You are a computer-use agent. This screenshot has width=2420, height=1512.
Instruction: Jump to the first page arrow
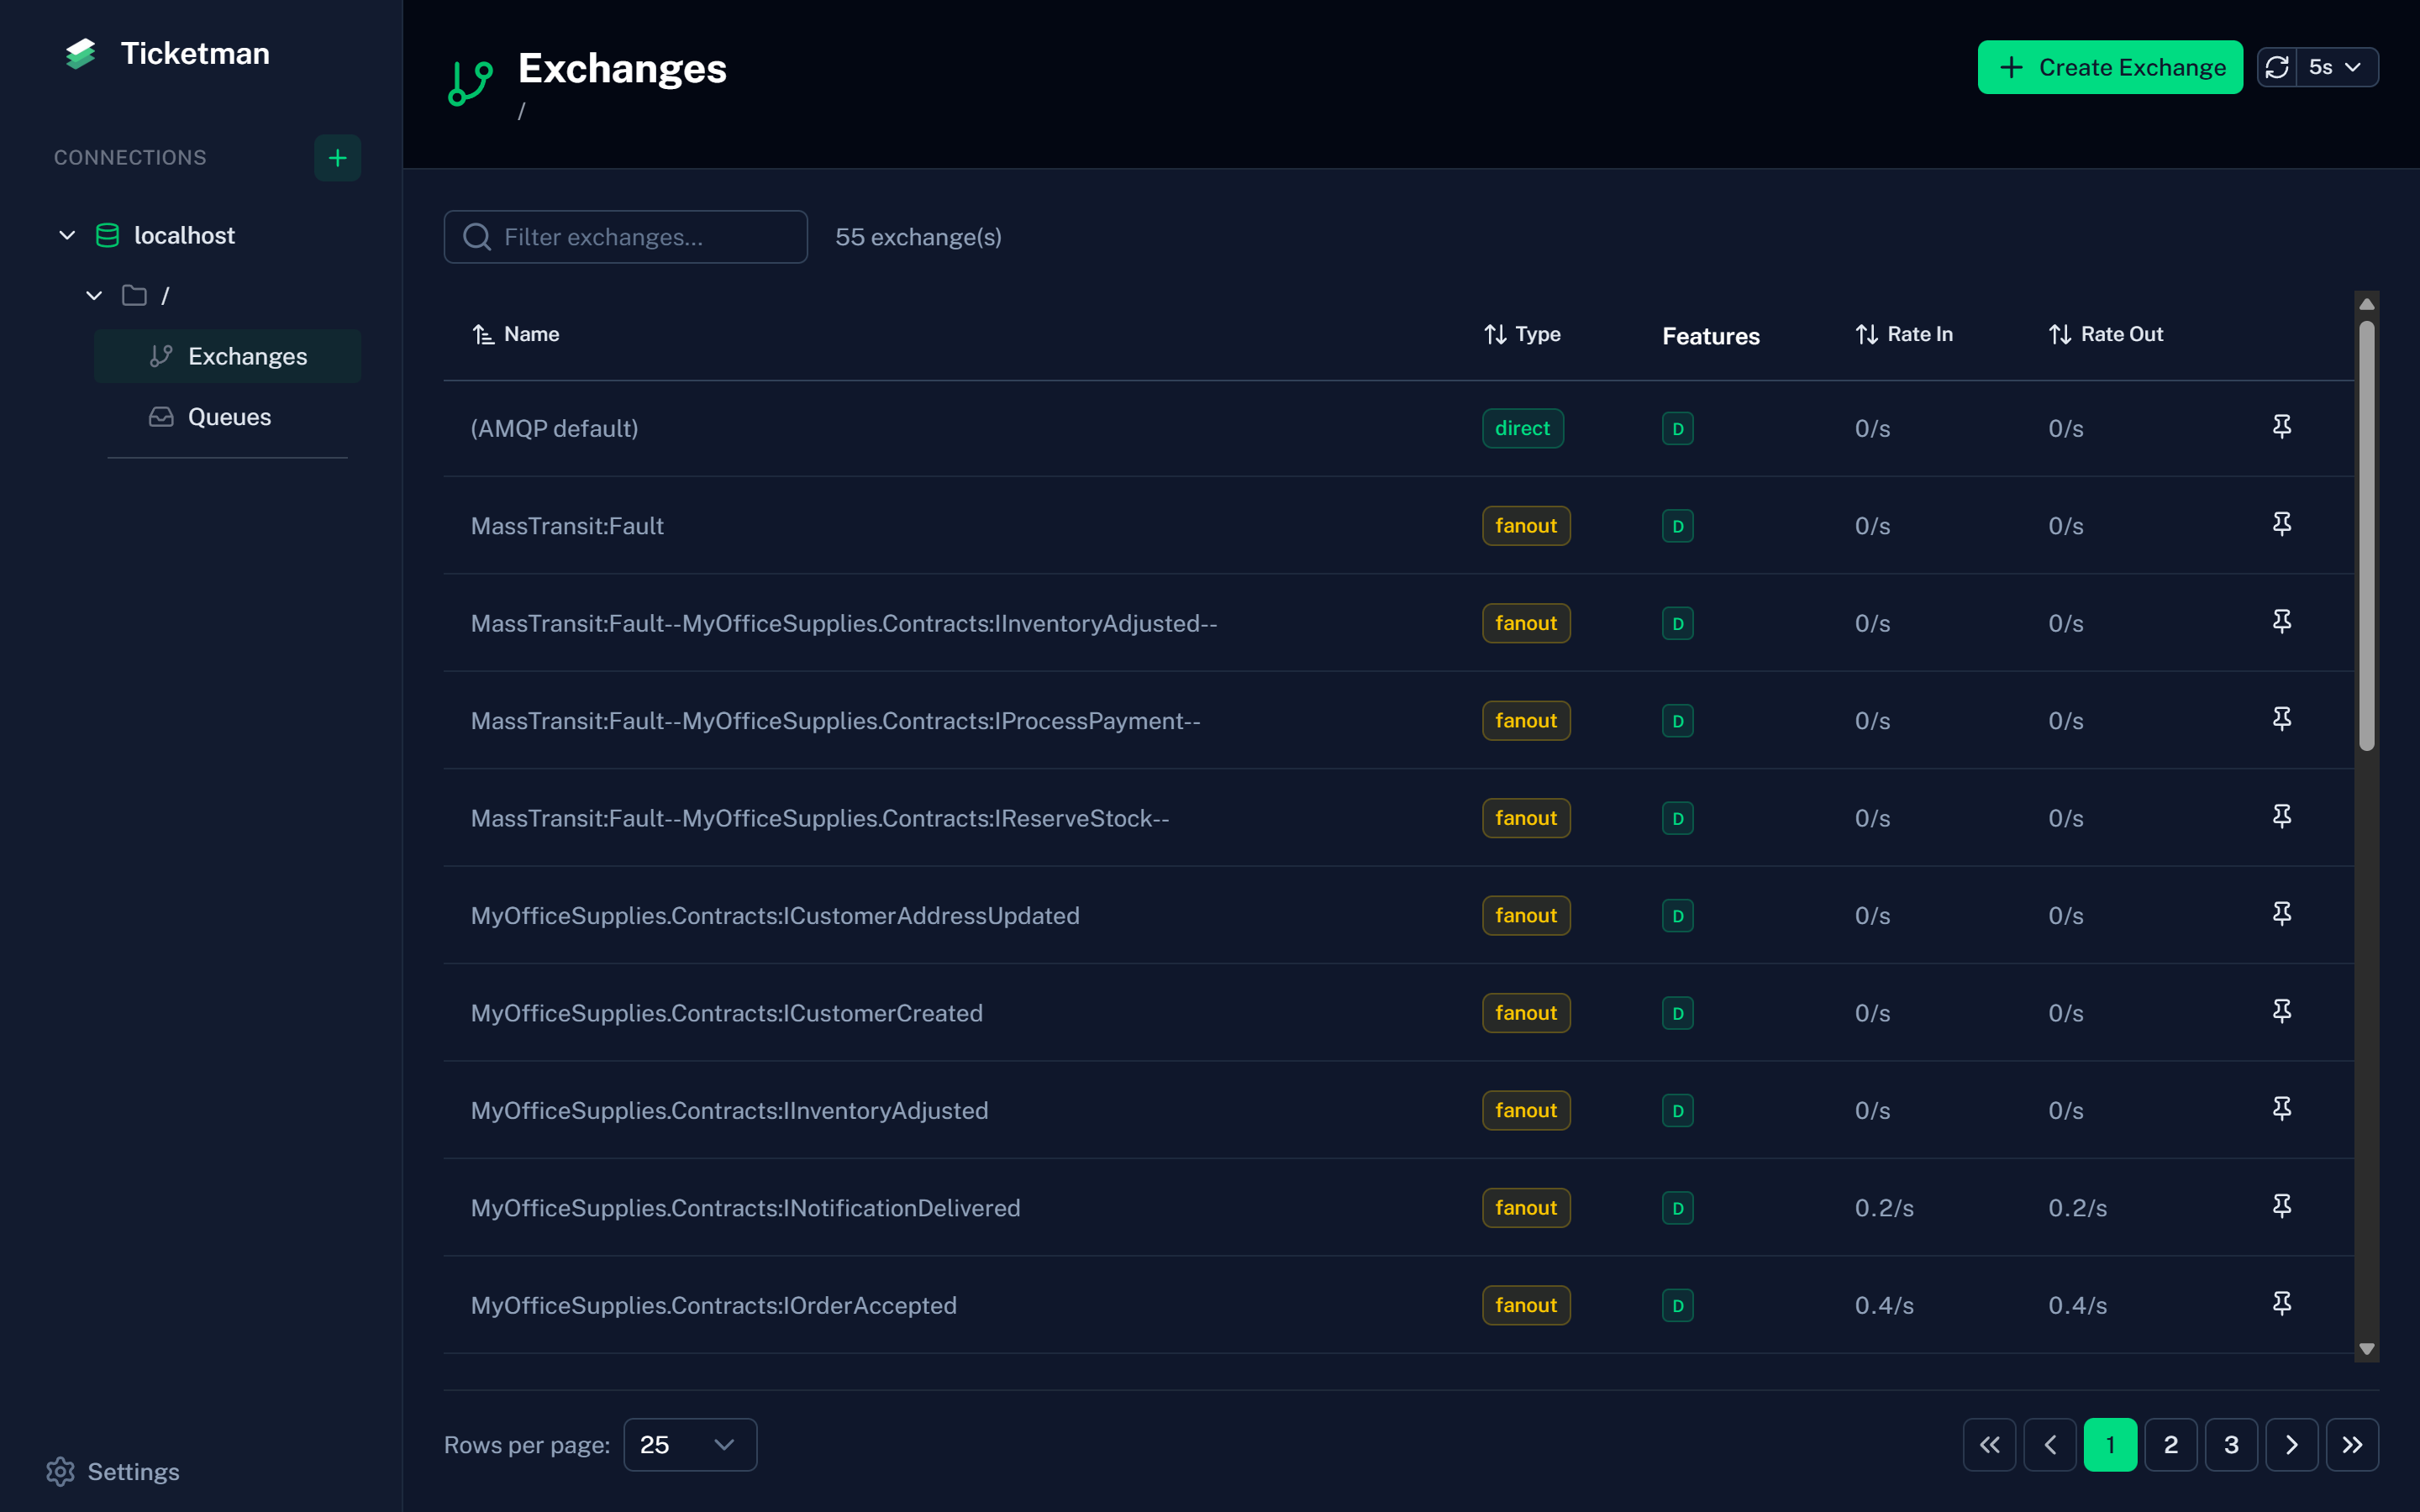(x=1989, y=1444)
